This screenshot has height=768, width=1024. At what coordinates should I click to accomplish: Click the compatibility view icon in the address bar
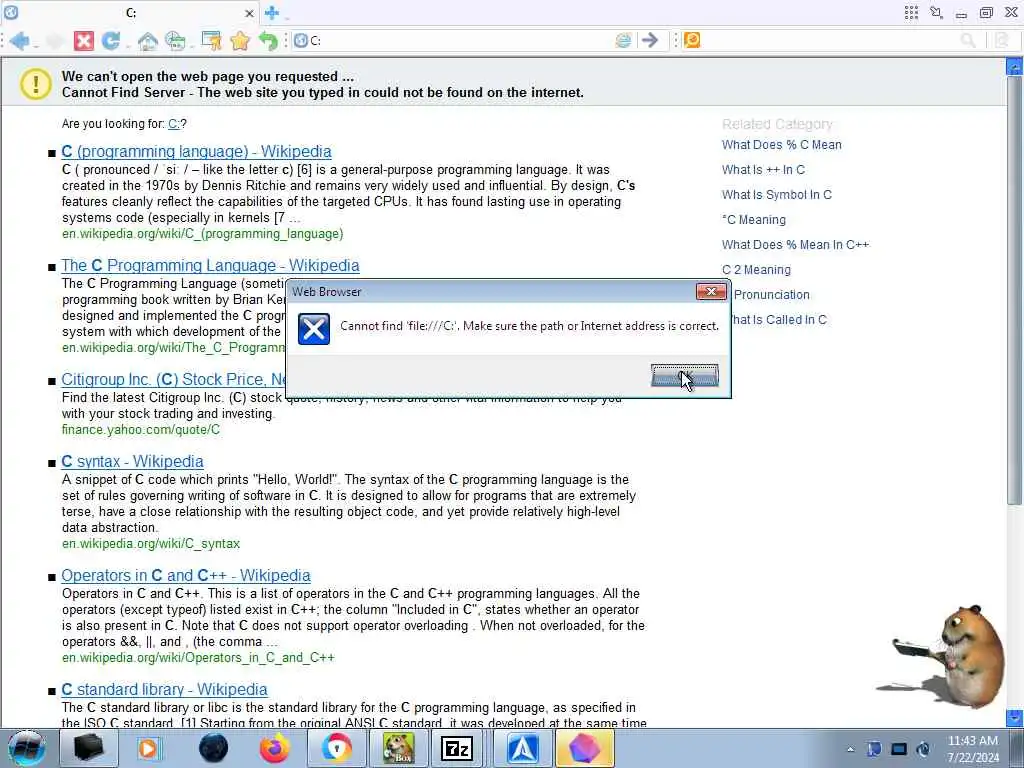pos(624,40)
